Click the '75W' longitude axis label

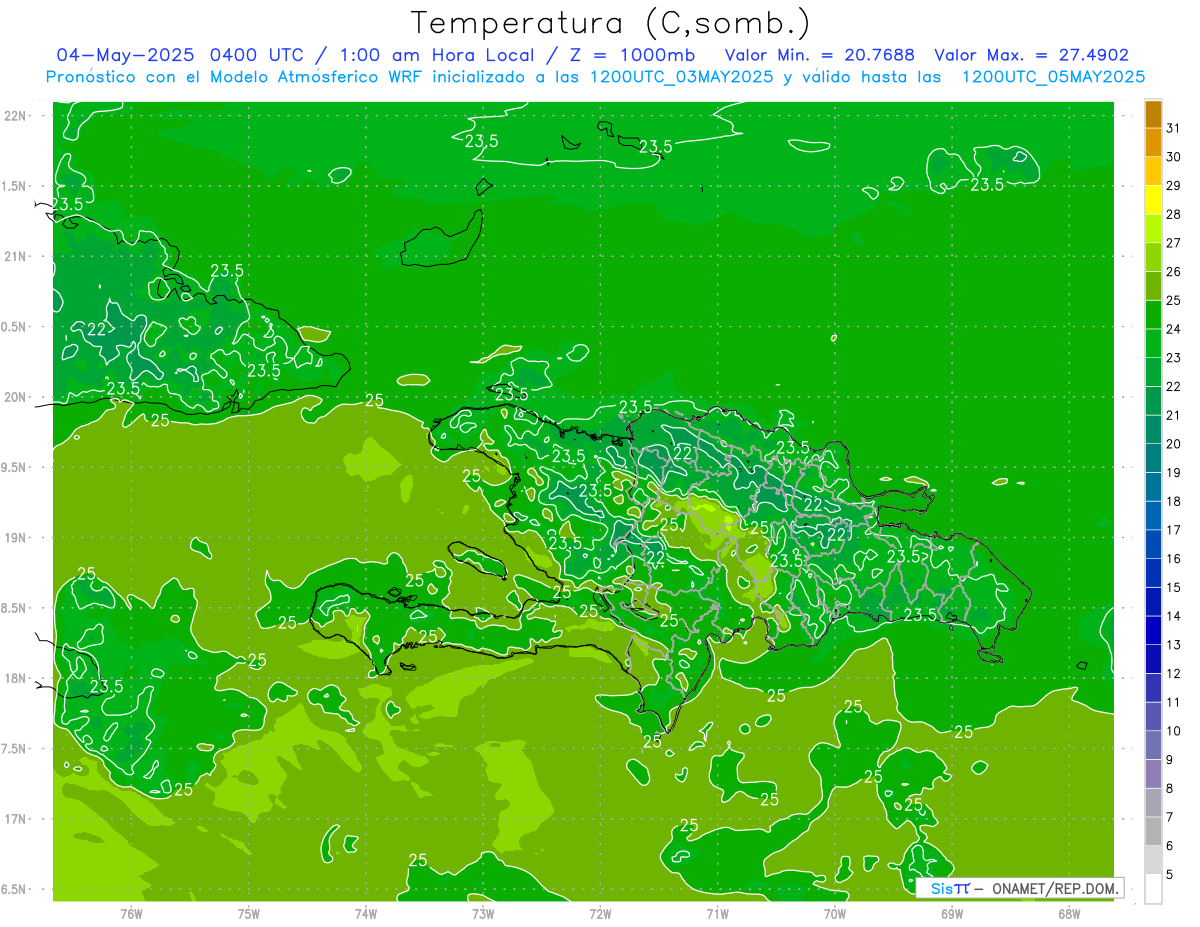click(249, 913)
